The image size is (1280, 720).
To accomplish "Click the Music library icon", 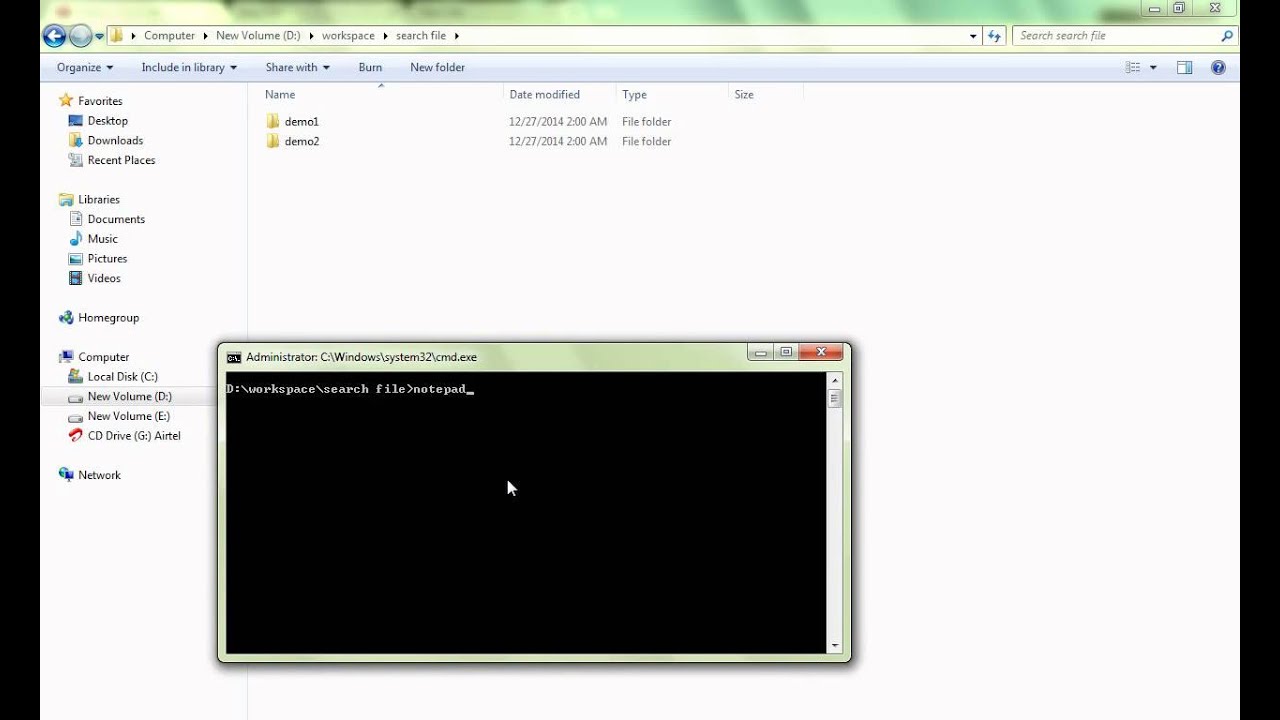I will click(x=75, y=239).
